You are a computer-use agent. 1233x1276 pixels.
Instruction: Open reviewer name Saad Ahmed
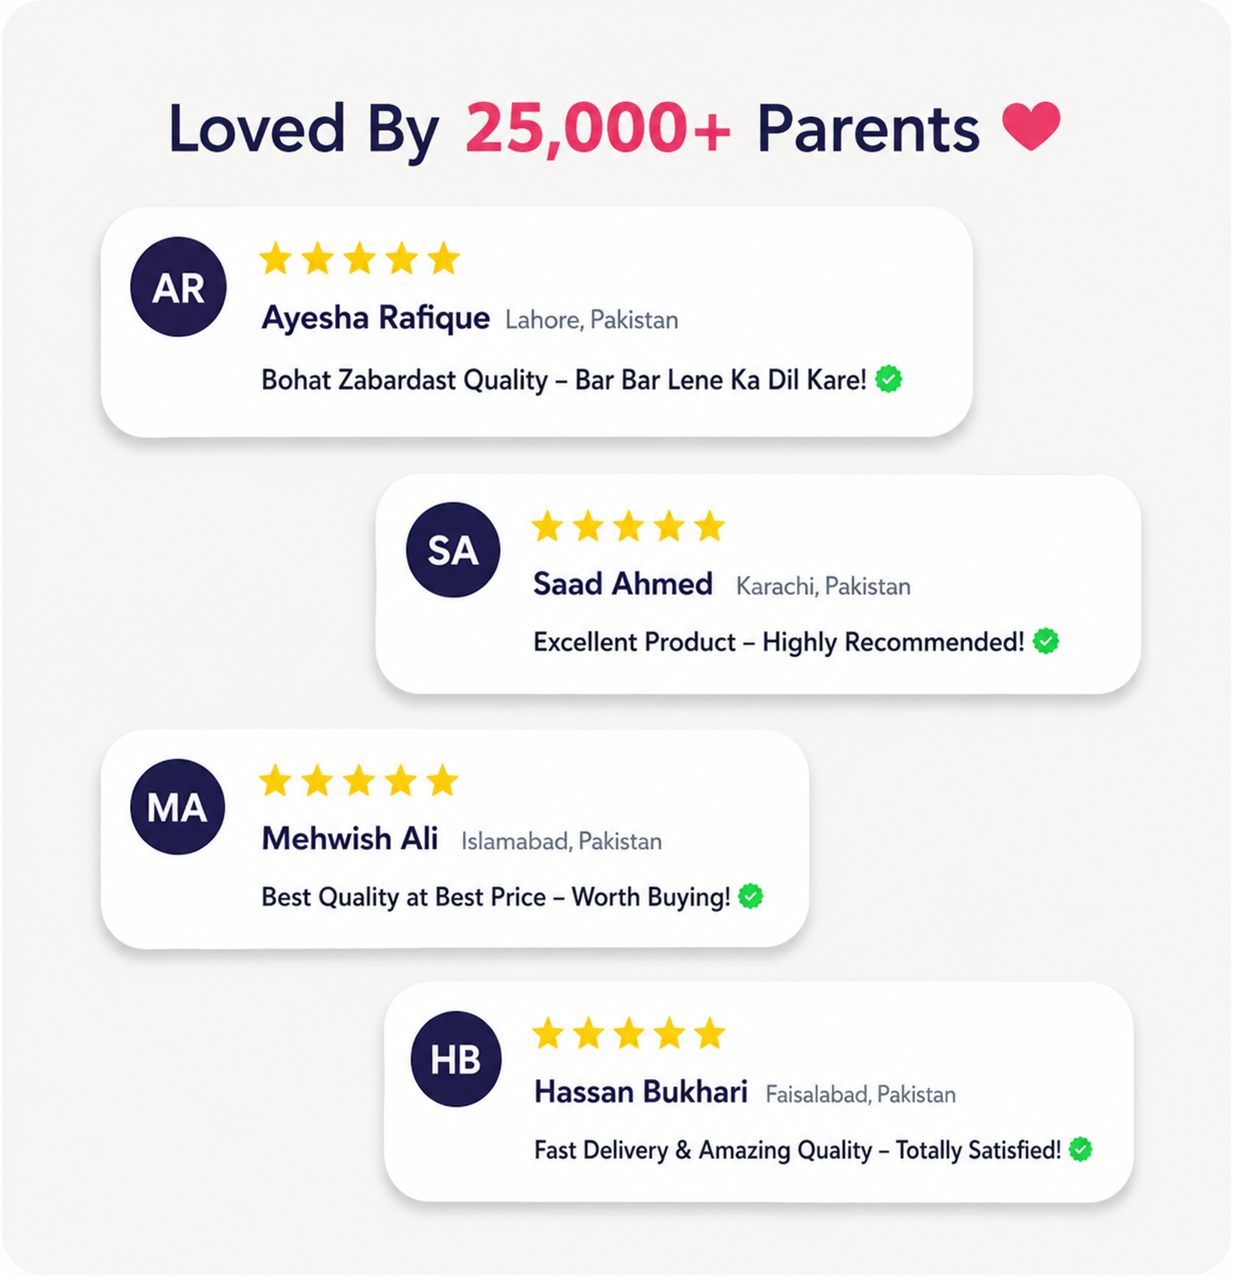pos(623,584)
